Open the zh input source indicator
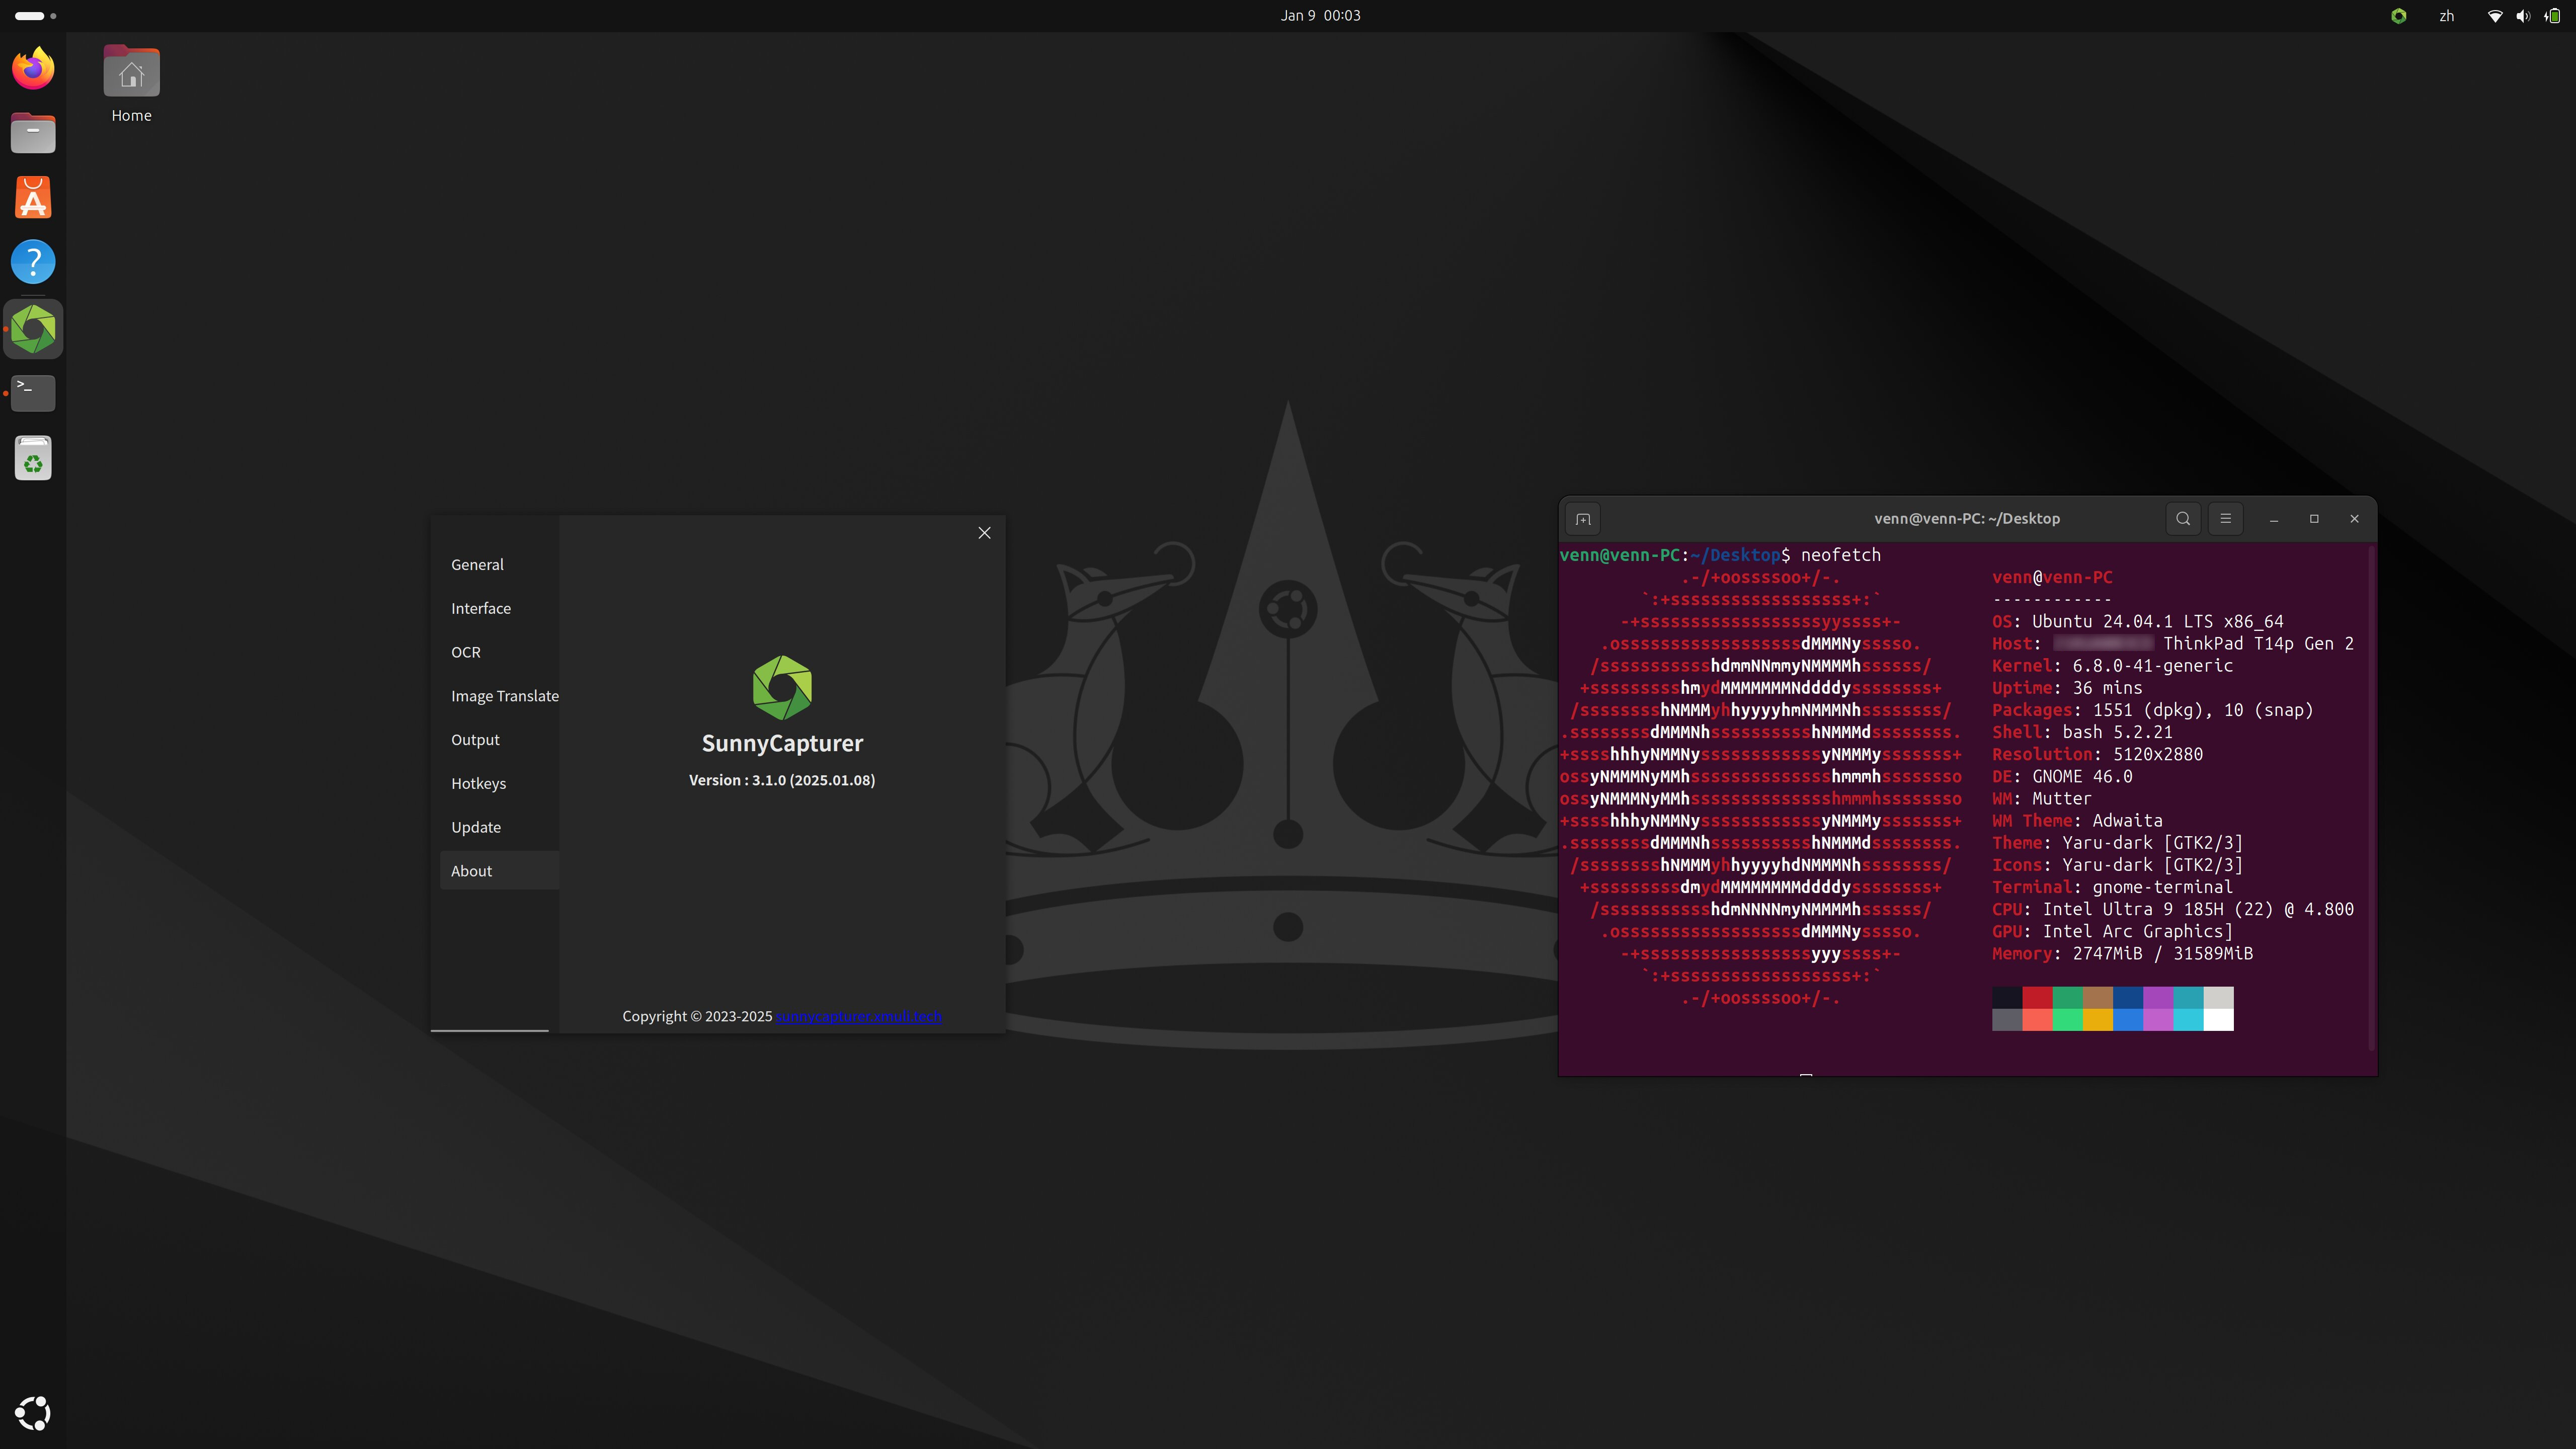The image size is (2576, 1449). (2446, 16)
